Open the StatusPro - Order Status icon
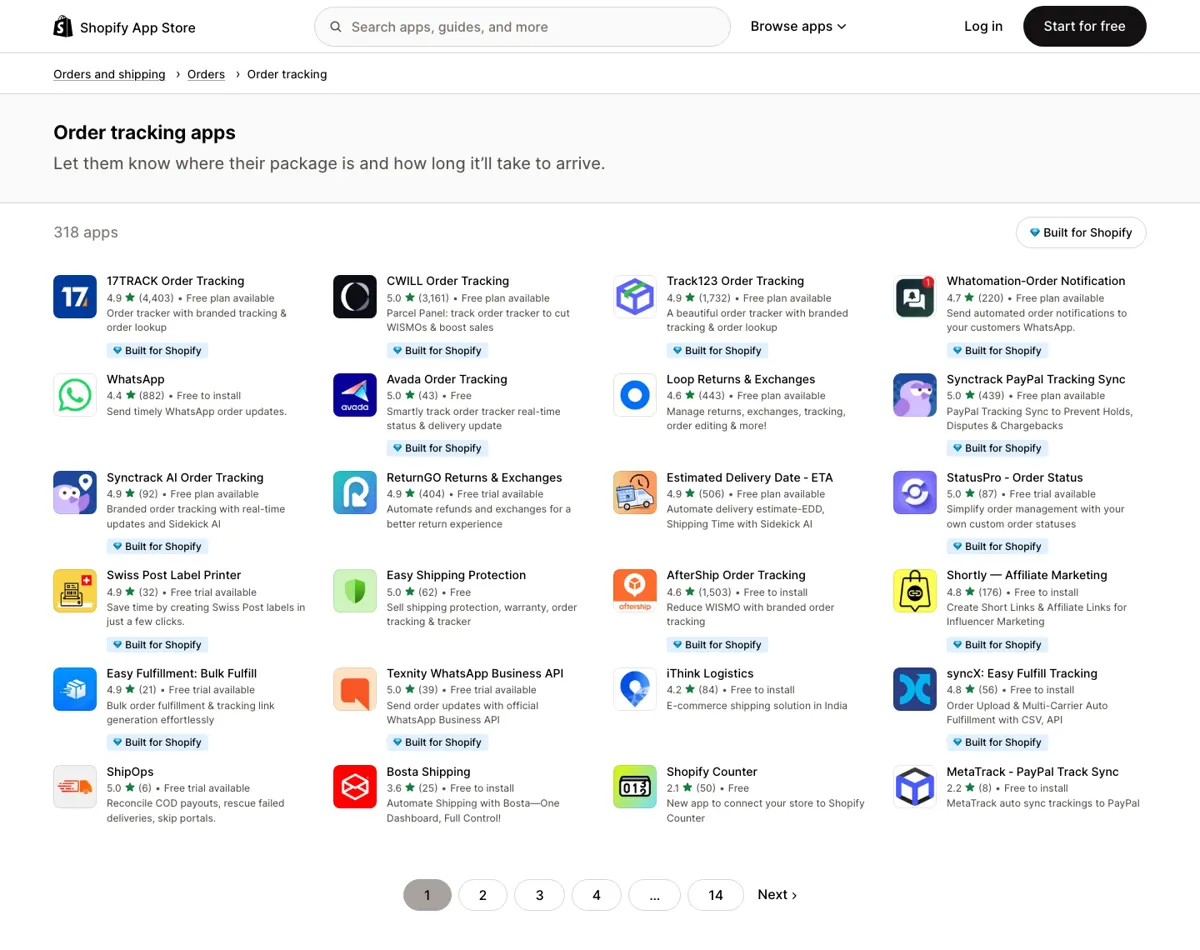This screenshot has width=1200, height=950. pyautogui.click(x=915, y=493)
